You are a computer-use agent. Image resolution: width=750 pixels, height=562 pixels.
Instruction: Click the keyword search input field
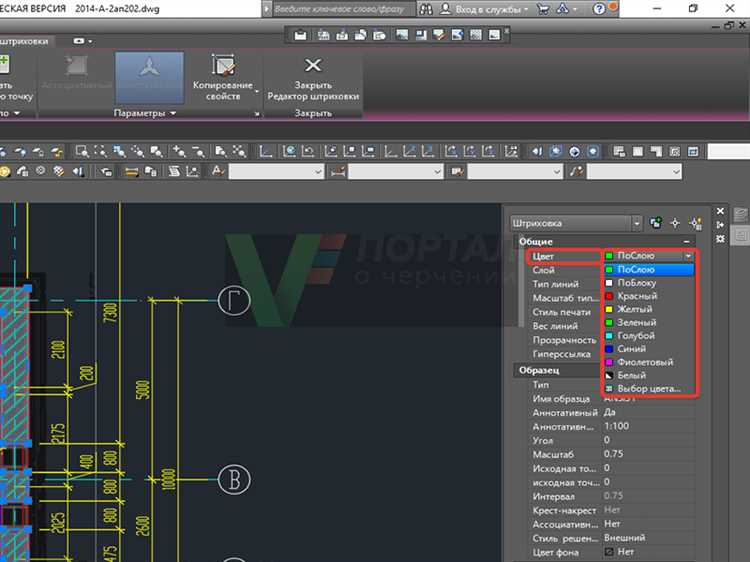[343, 9]
